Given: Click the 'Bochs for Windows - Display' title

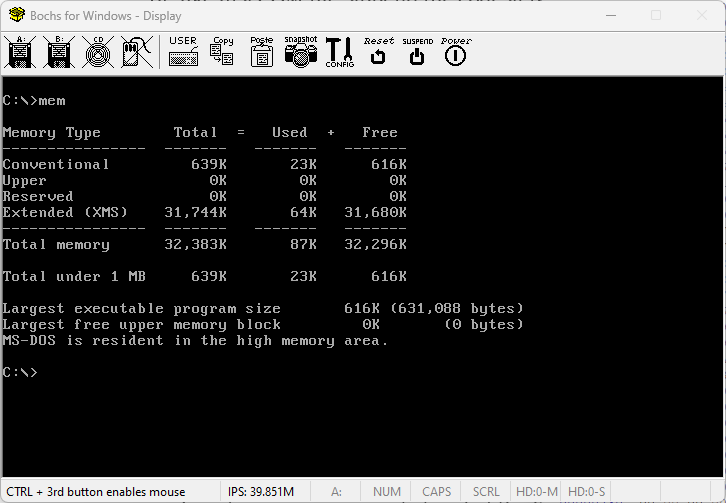Looking at the screenshot, I should pyautogui.click(x=106, y=16).
